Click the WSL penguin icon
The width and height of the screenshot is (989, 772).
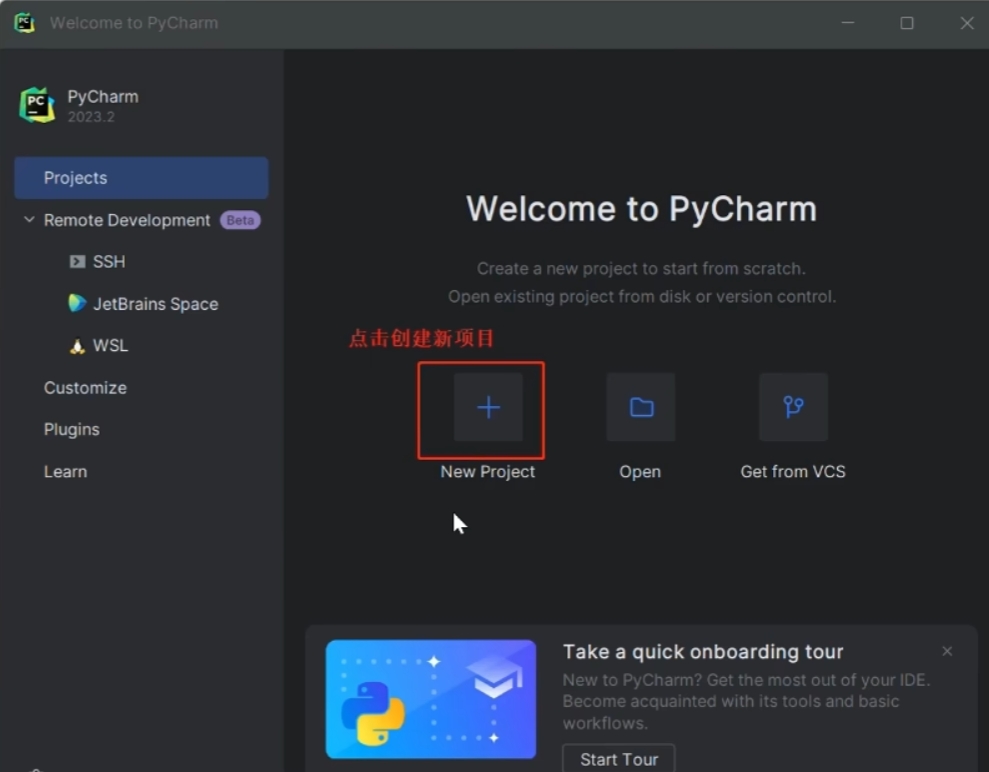point(77,346)
